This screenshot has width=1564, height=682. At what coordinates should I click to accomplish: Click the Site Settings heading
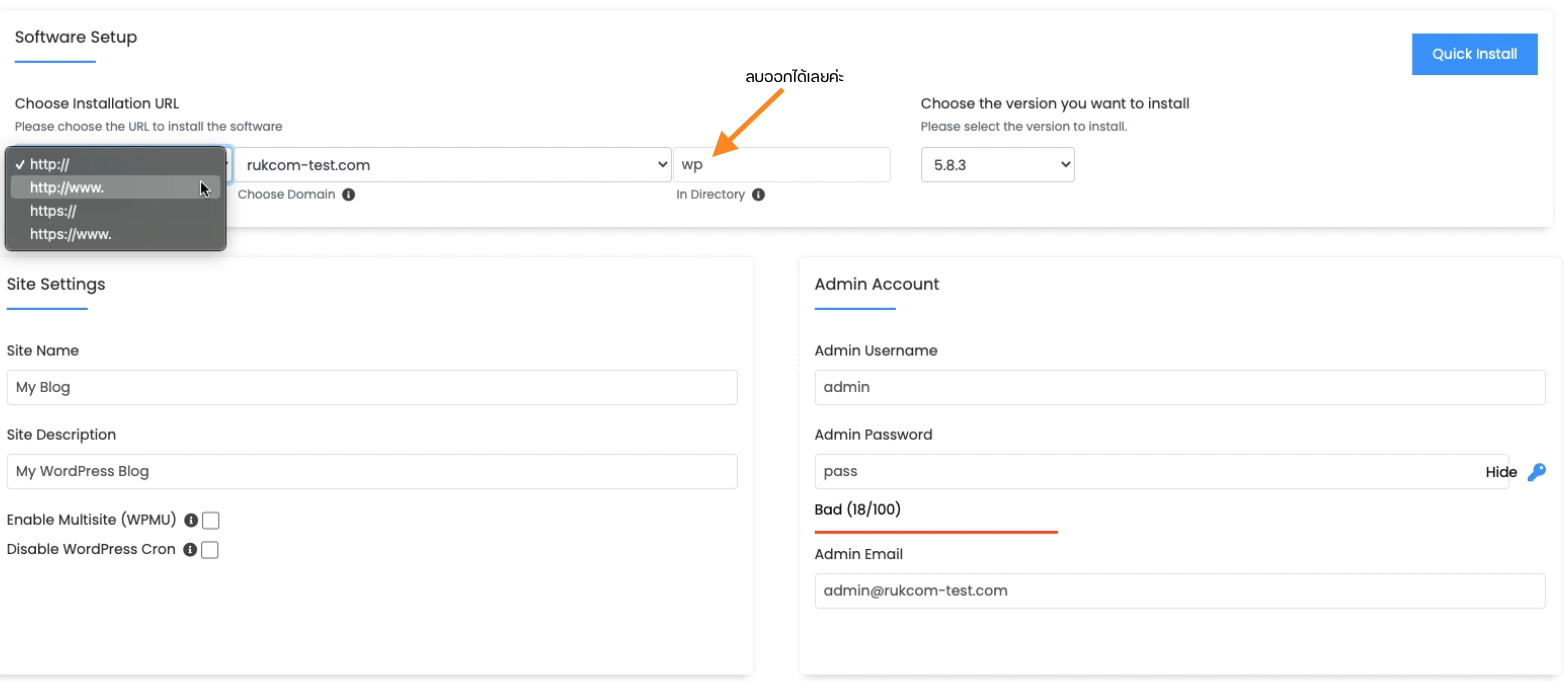56,284
